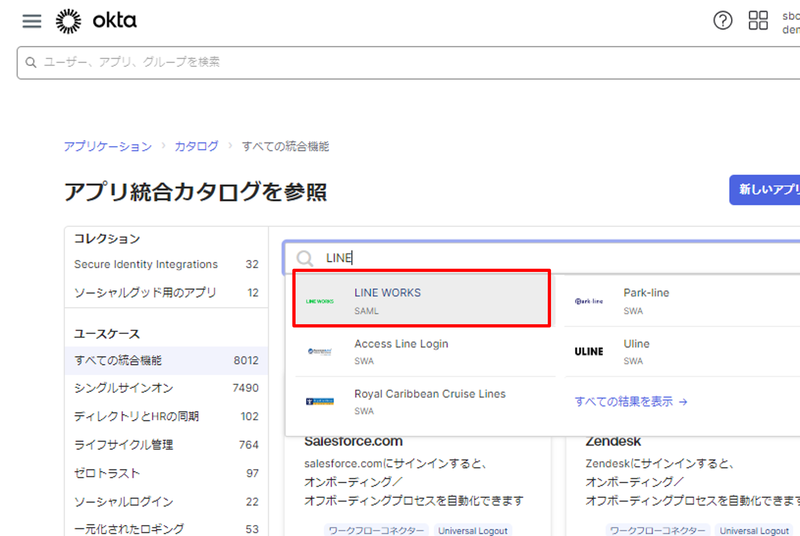Click the magnifier in the top search bar

31,62
